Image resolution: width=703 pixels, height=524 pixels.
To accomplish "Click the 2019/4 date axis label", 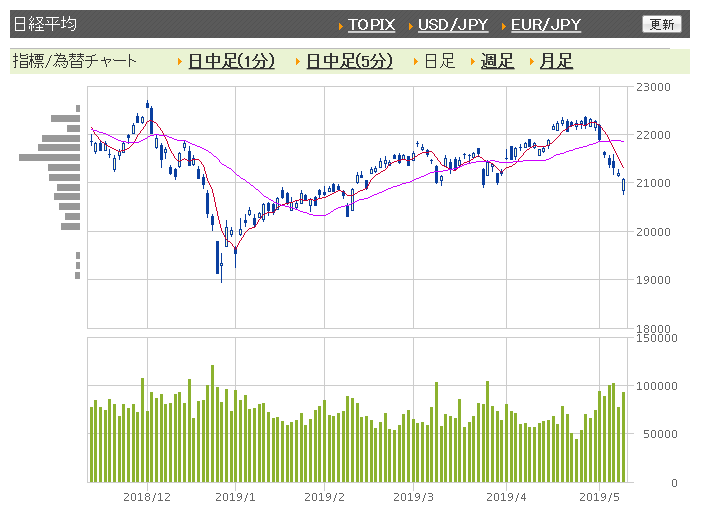I will 506,497.
